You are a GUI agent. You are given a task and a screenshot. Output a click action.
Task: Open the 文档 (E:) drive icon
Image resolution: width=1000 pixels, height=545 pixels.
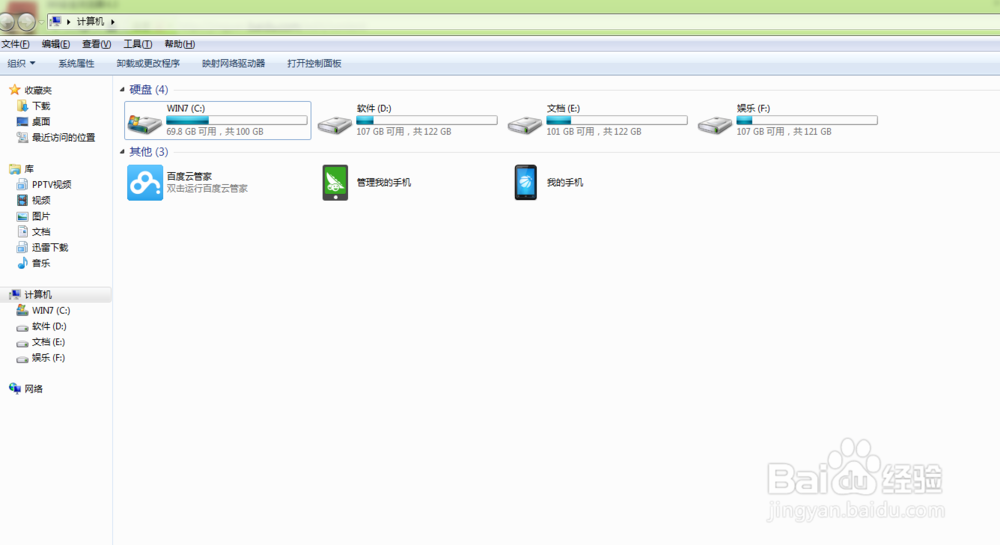(x=525, y=125)
